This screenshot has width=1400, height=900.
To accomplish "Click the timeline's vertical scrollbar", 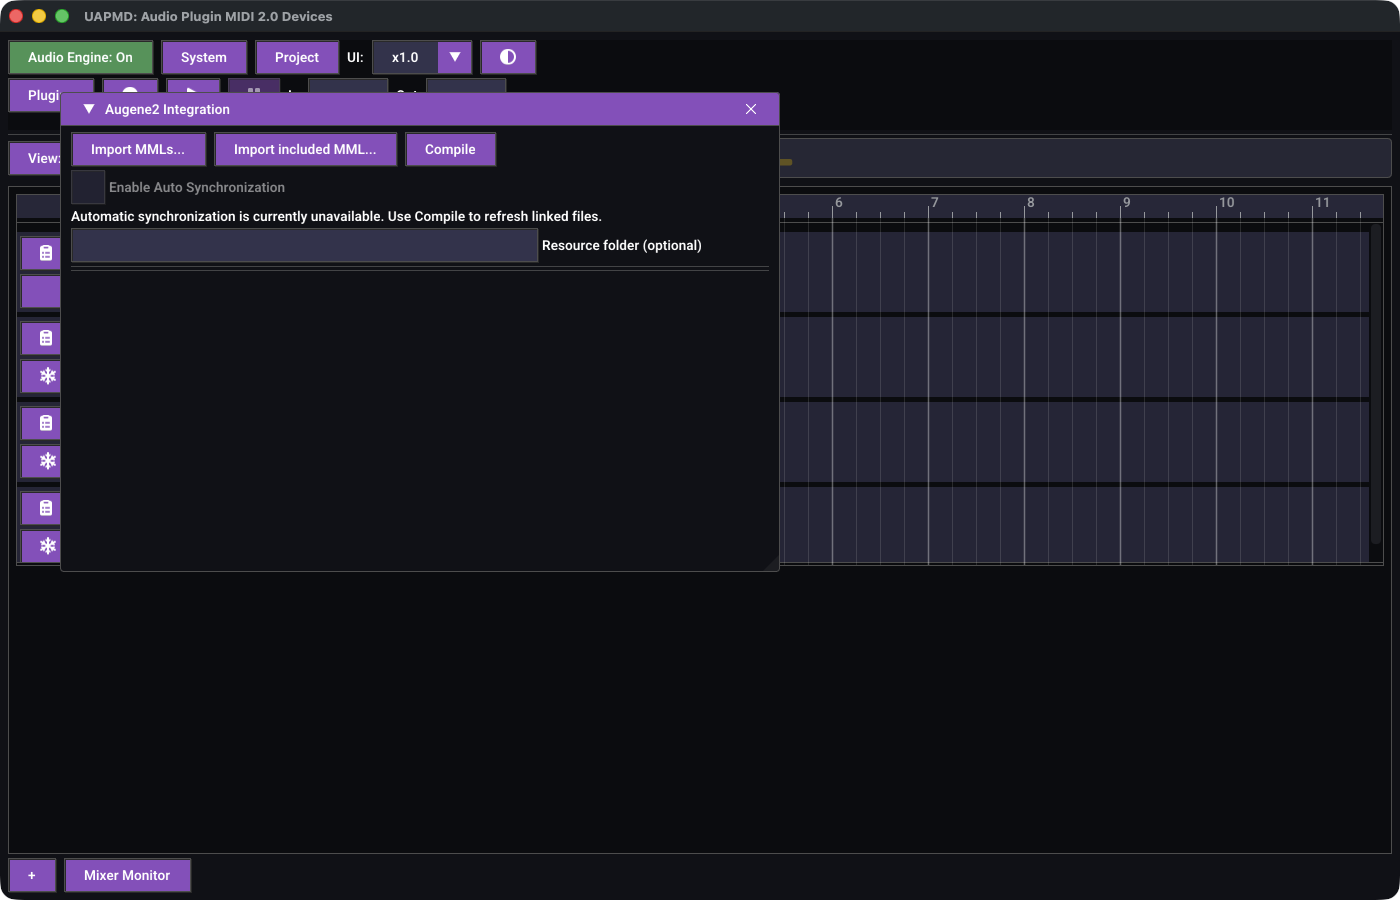I will 1376,385.
